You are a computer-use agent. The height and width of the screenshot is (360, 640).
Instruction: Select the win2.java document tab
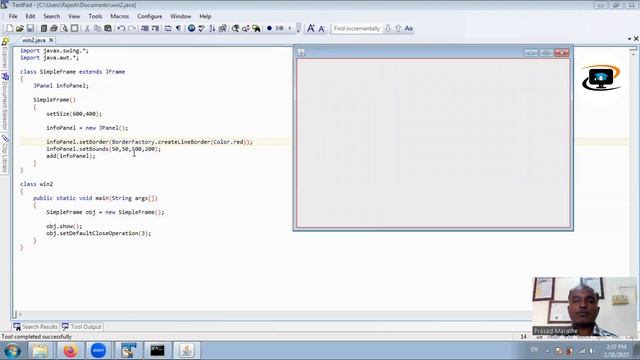33,40
